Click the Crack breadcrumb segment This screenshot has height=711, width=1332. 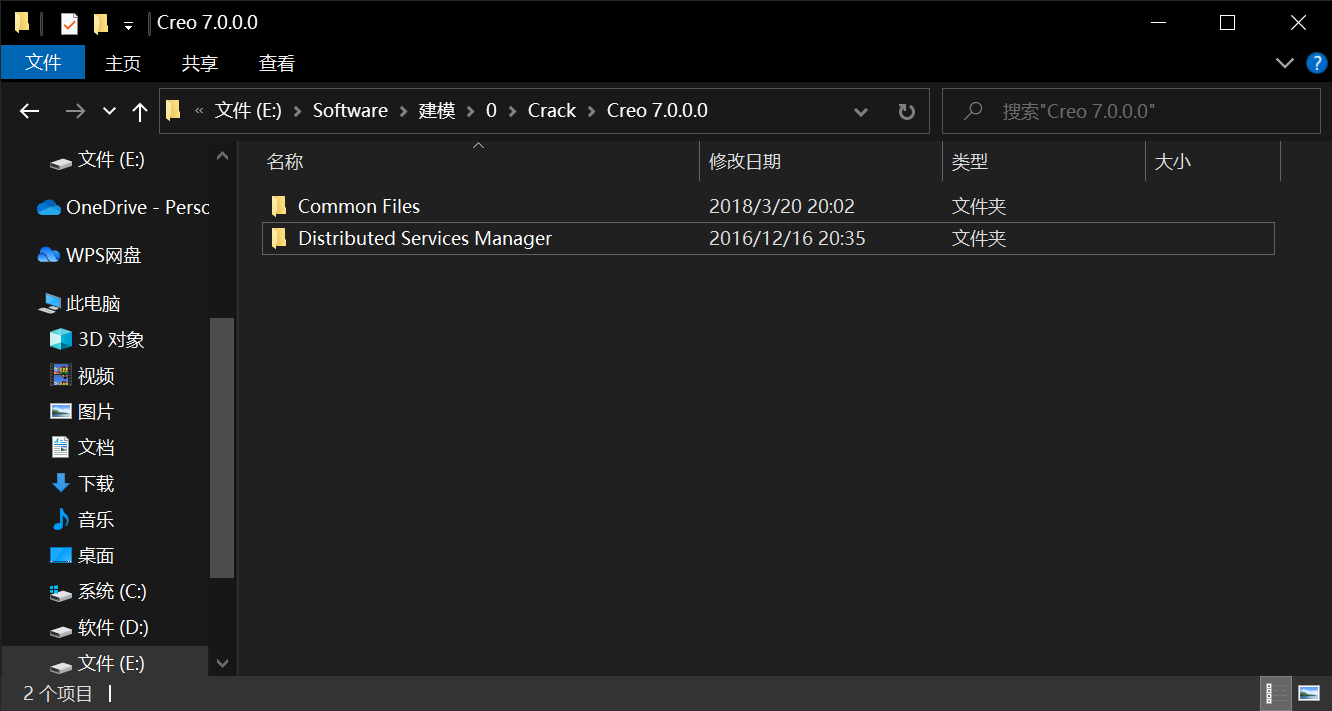coord(552,111)
